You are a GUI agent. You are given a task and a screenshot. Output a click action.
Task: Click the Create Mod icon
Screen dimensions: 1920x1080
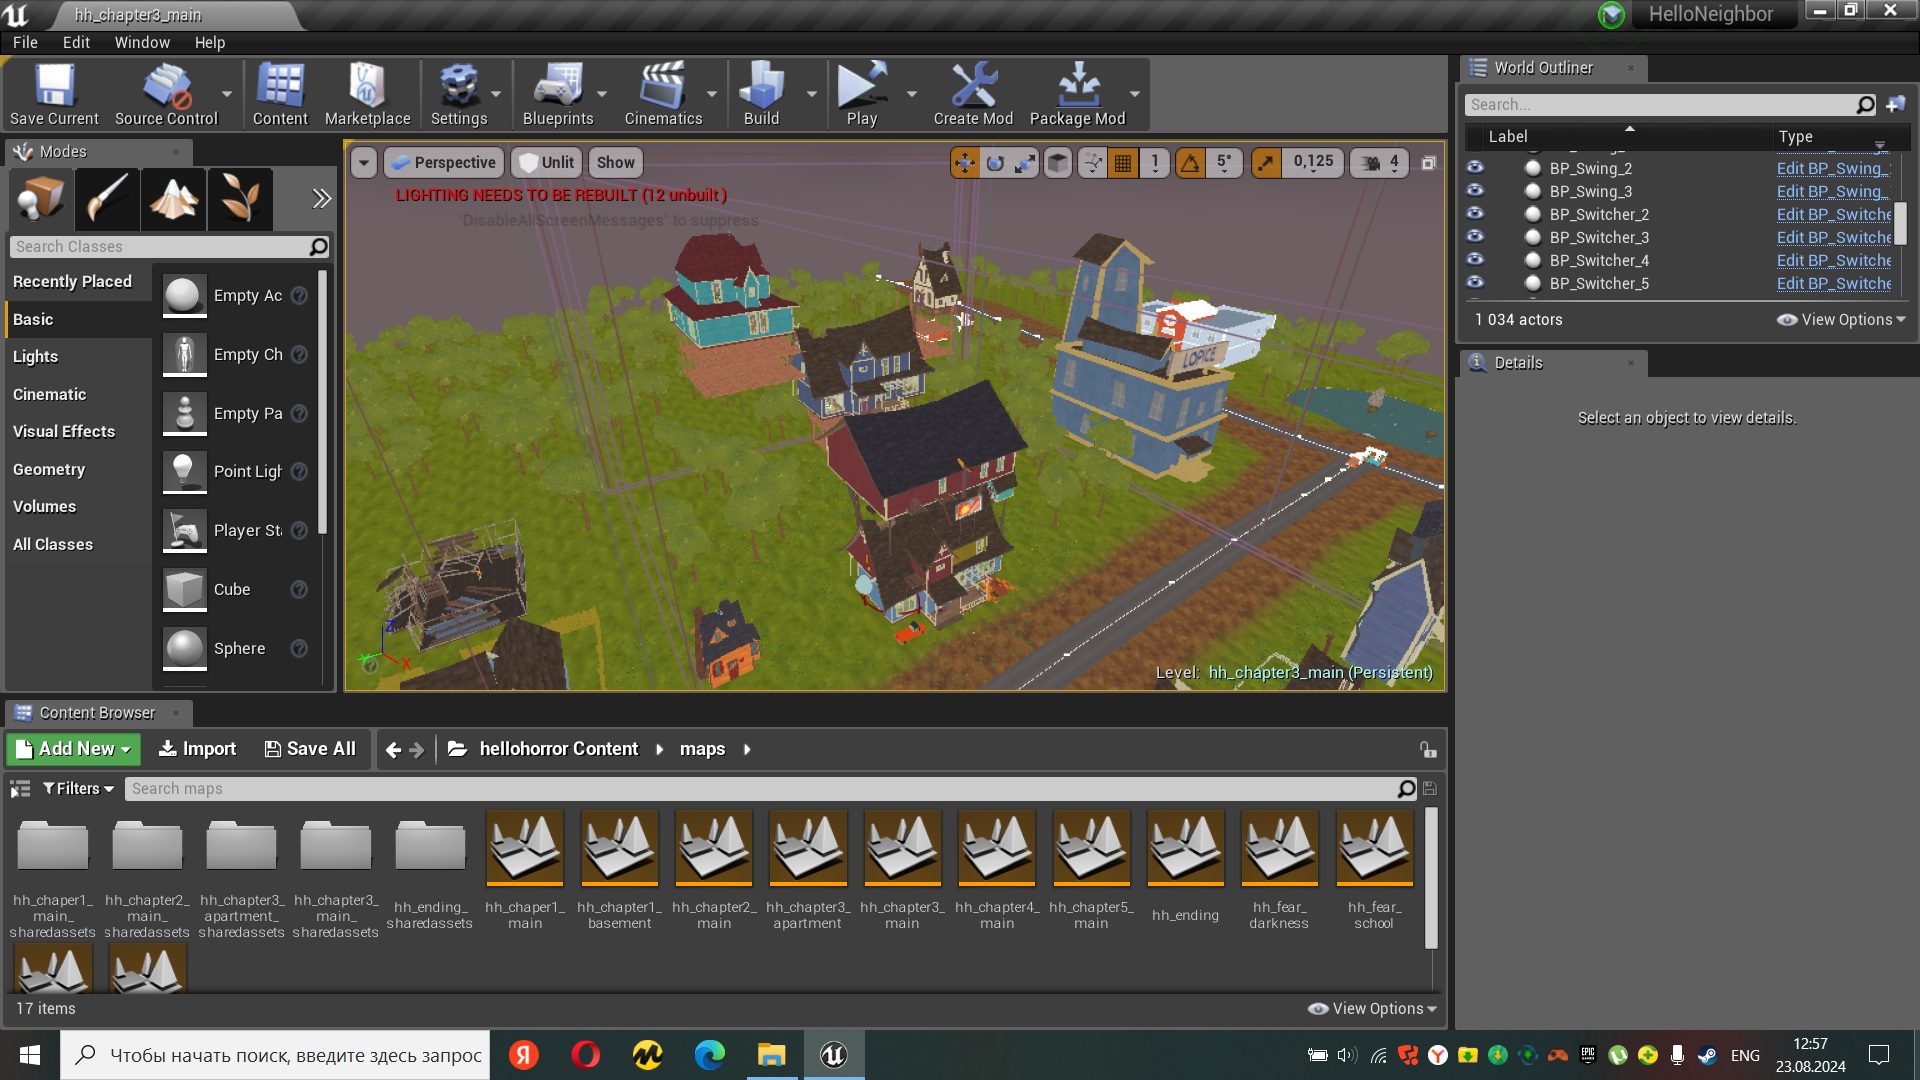tap(973, 94)
